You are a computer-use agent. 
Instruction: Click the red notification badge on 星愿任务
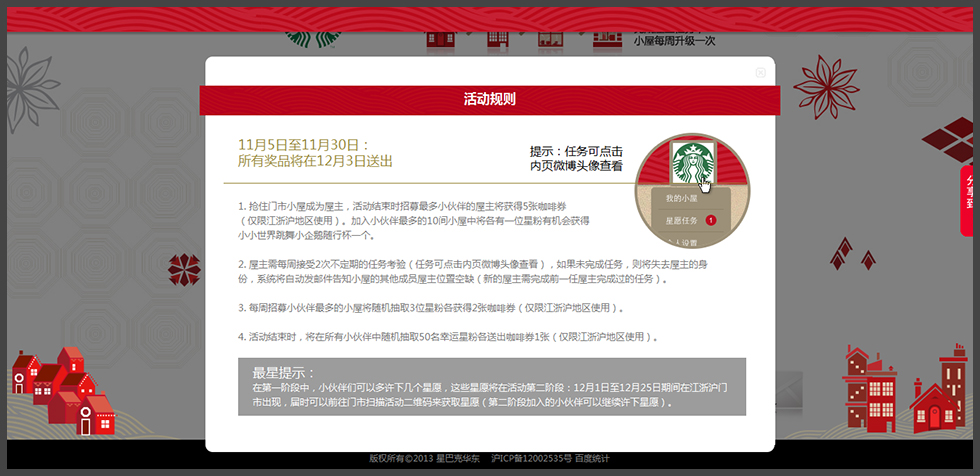tap(710, 220)
